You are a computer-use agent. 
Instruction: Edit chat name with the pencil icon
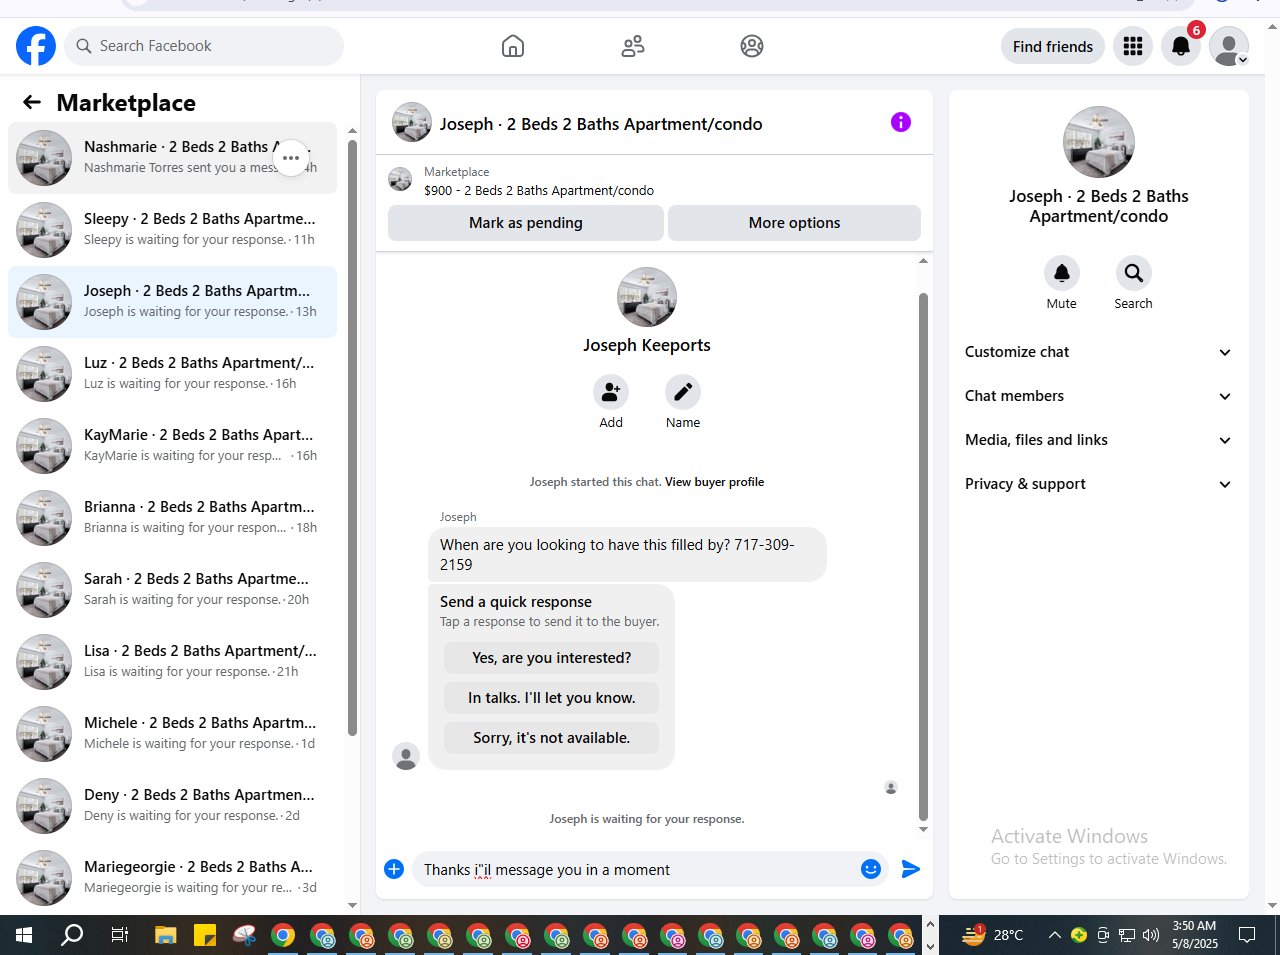[683, 392]
